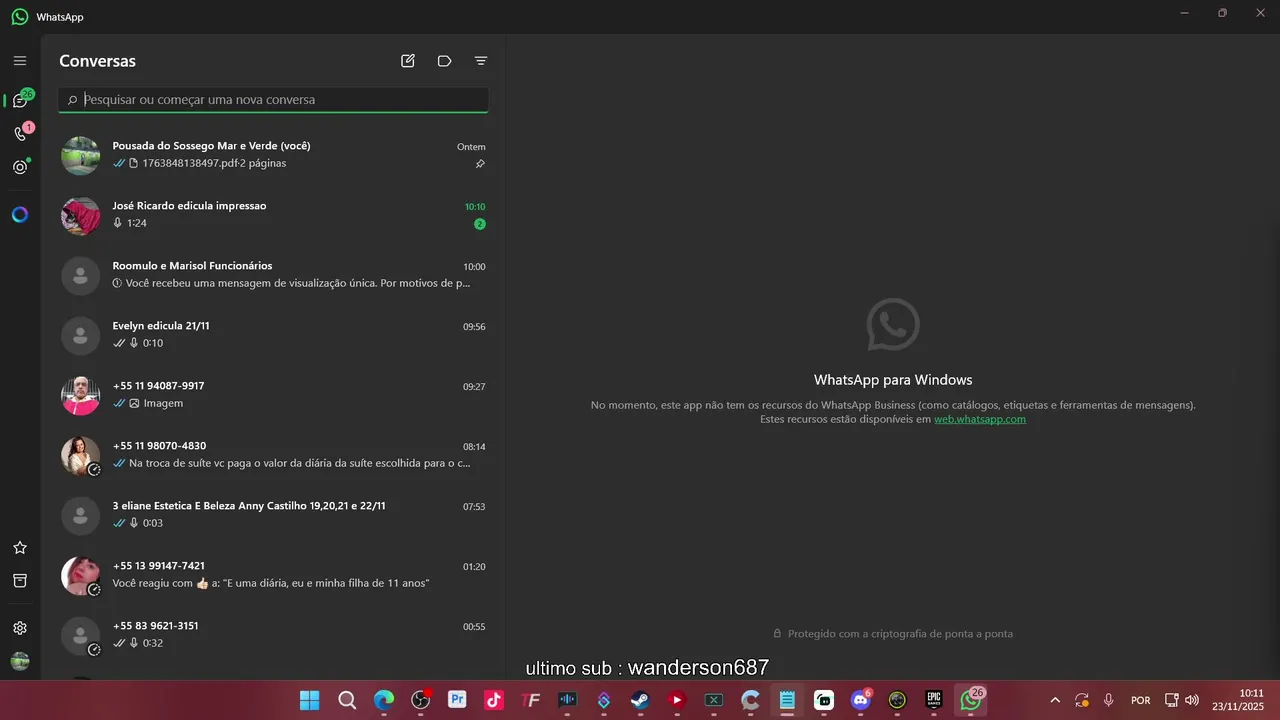The width and height of the screenshot is (1280, 720).
Task: Open Steam from taskbar
Action: (640, 700)
